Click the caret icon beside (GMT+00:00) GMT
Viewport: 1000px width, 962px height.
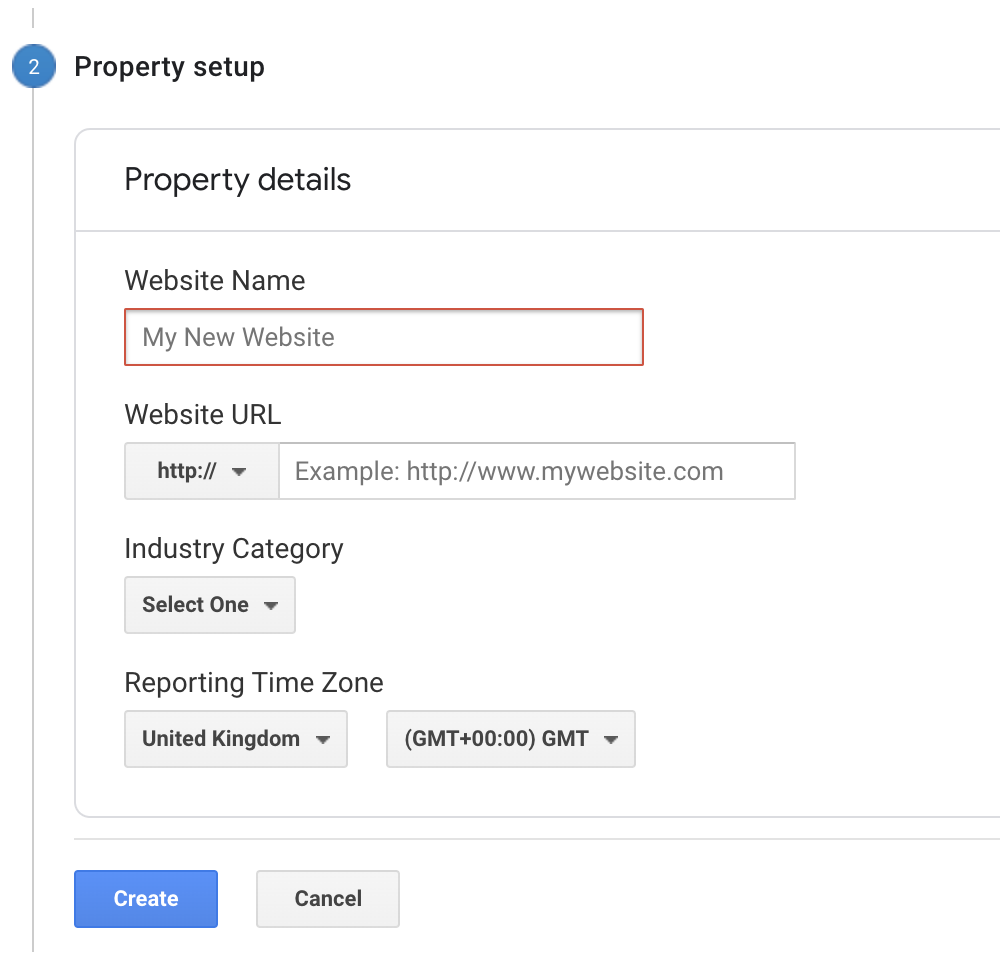(x=611, y=740)
